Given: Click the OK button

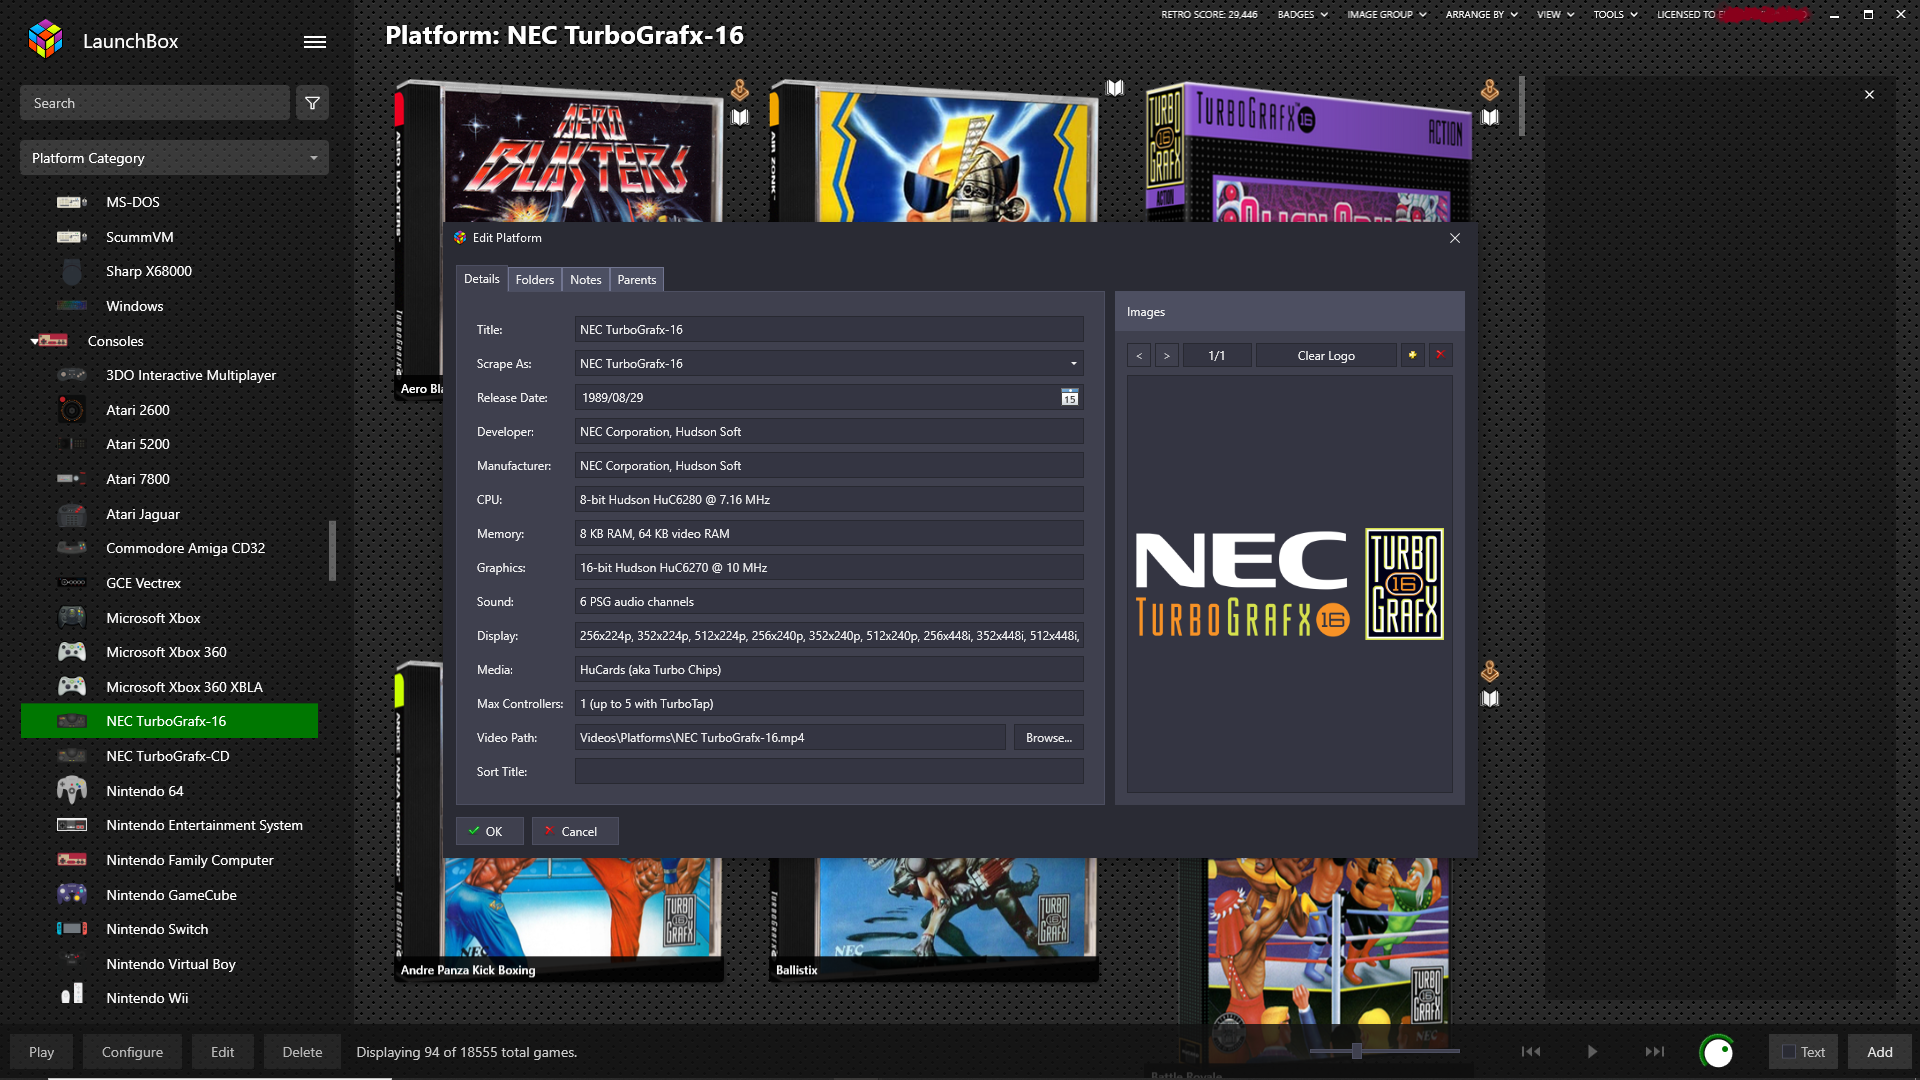Looking at the screenshot, I should tap(489, 831).
